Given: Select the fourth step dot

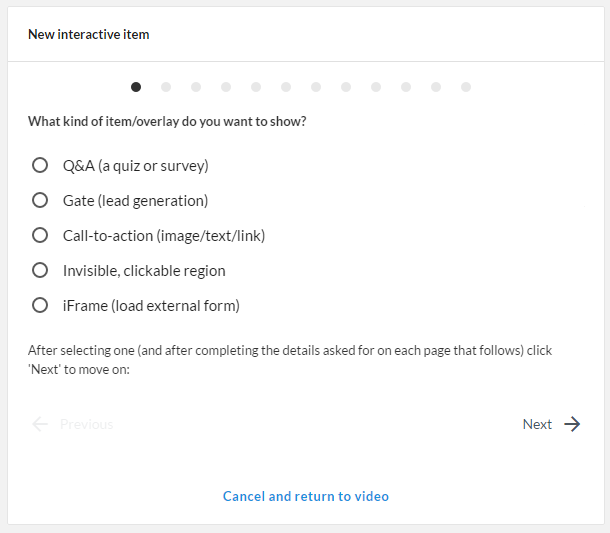Looking at the screenshot, I should tap(226, 87).
